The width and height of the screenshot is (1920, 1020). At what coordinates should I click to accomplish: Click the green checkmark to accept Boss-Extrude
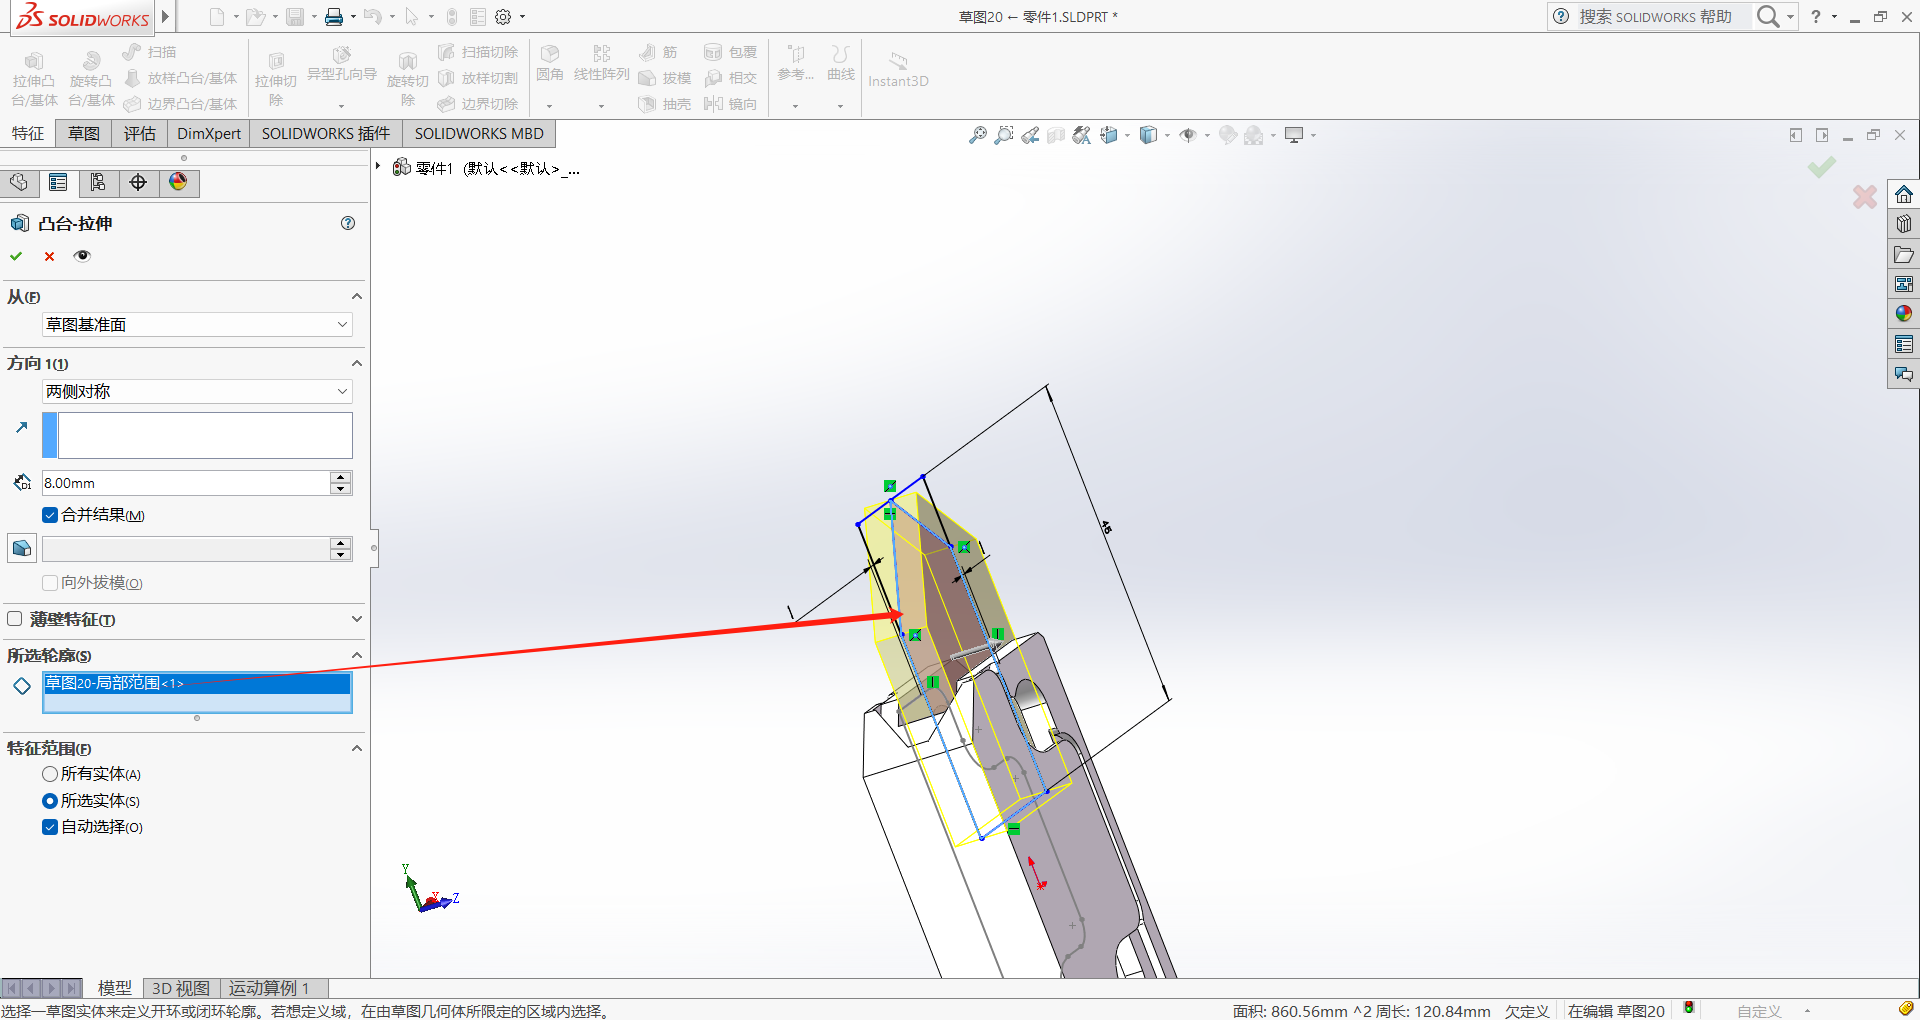tap(16, 256)
